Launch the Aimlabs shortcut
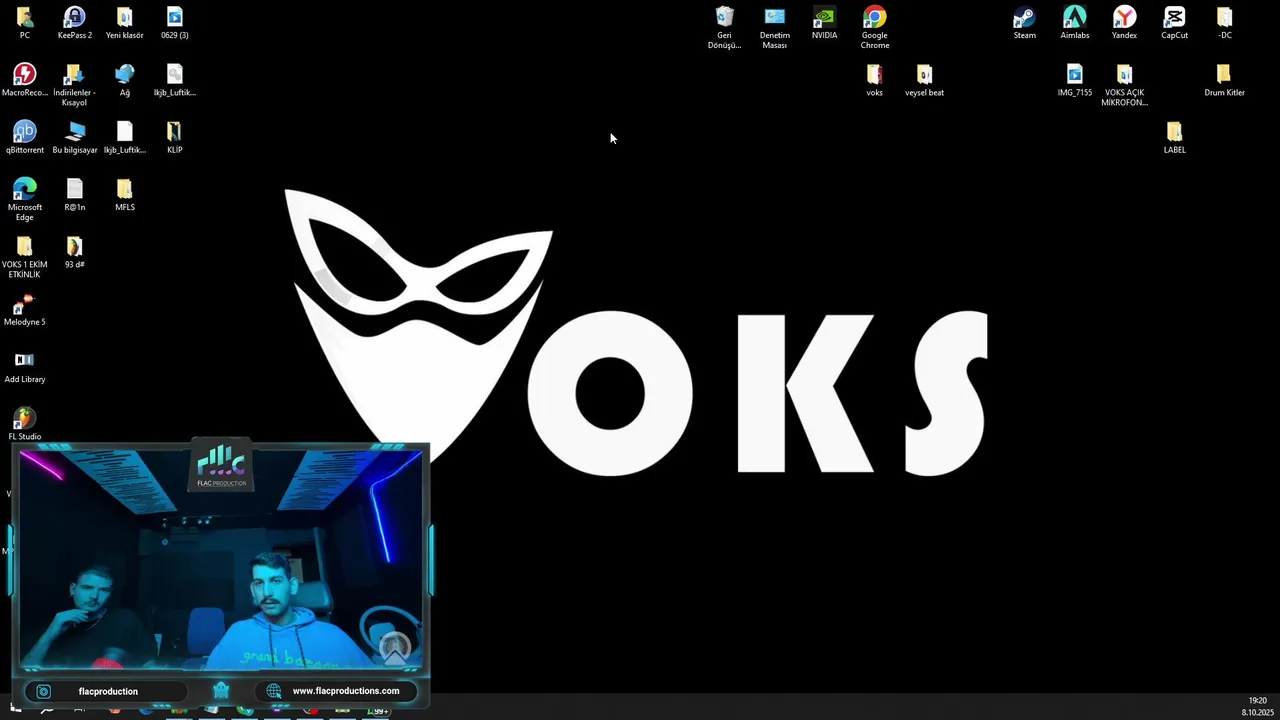Image resolution: width=1280 pixels, height=720 pixels. 1075,23
